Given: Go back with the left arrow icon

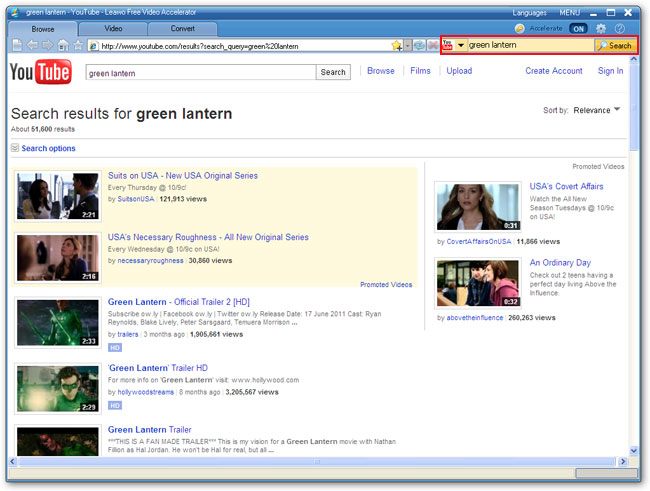Looking at the screenshot, I should click(32, 45).
